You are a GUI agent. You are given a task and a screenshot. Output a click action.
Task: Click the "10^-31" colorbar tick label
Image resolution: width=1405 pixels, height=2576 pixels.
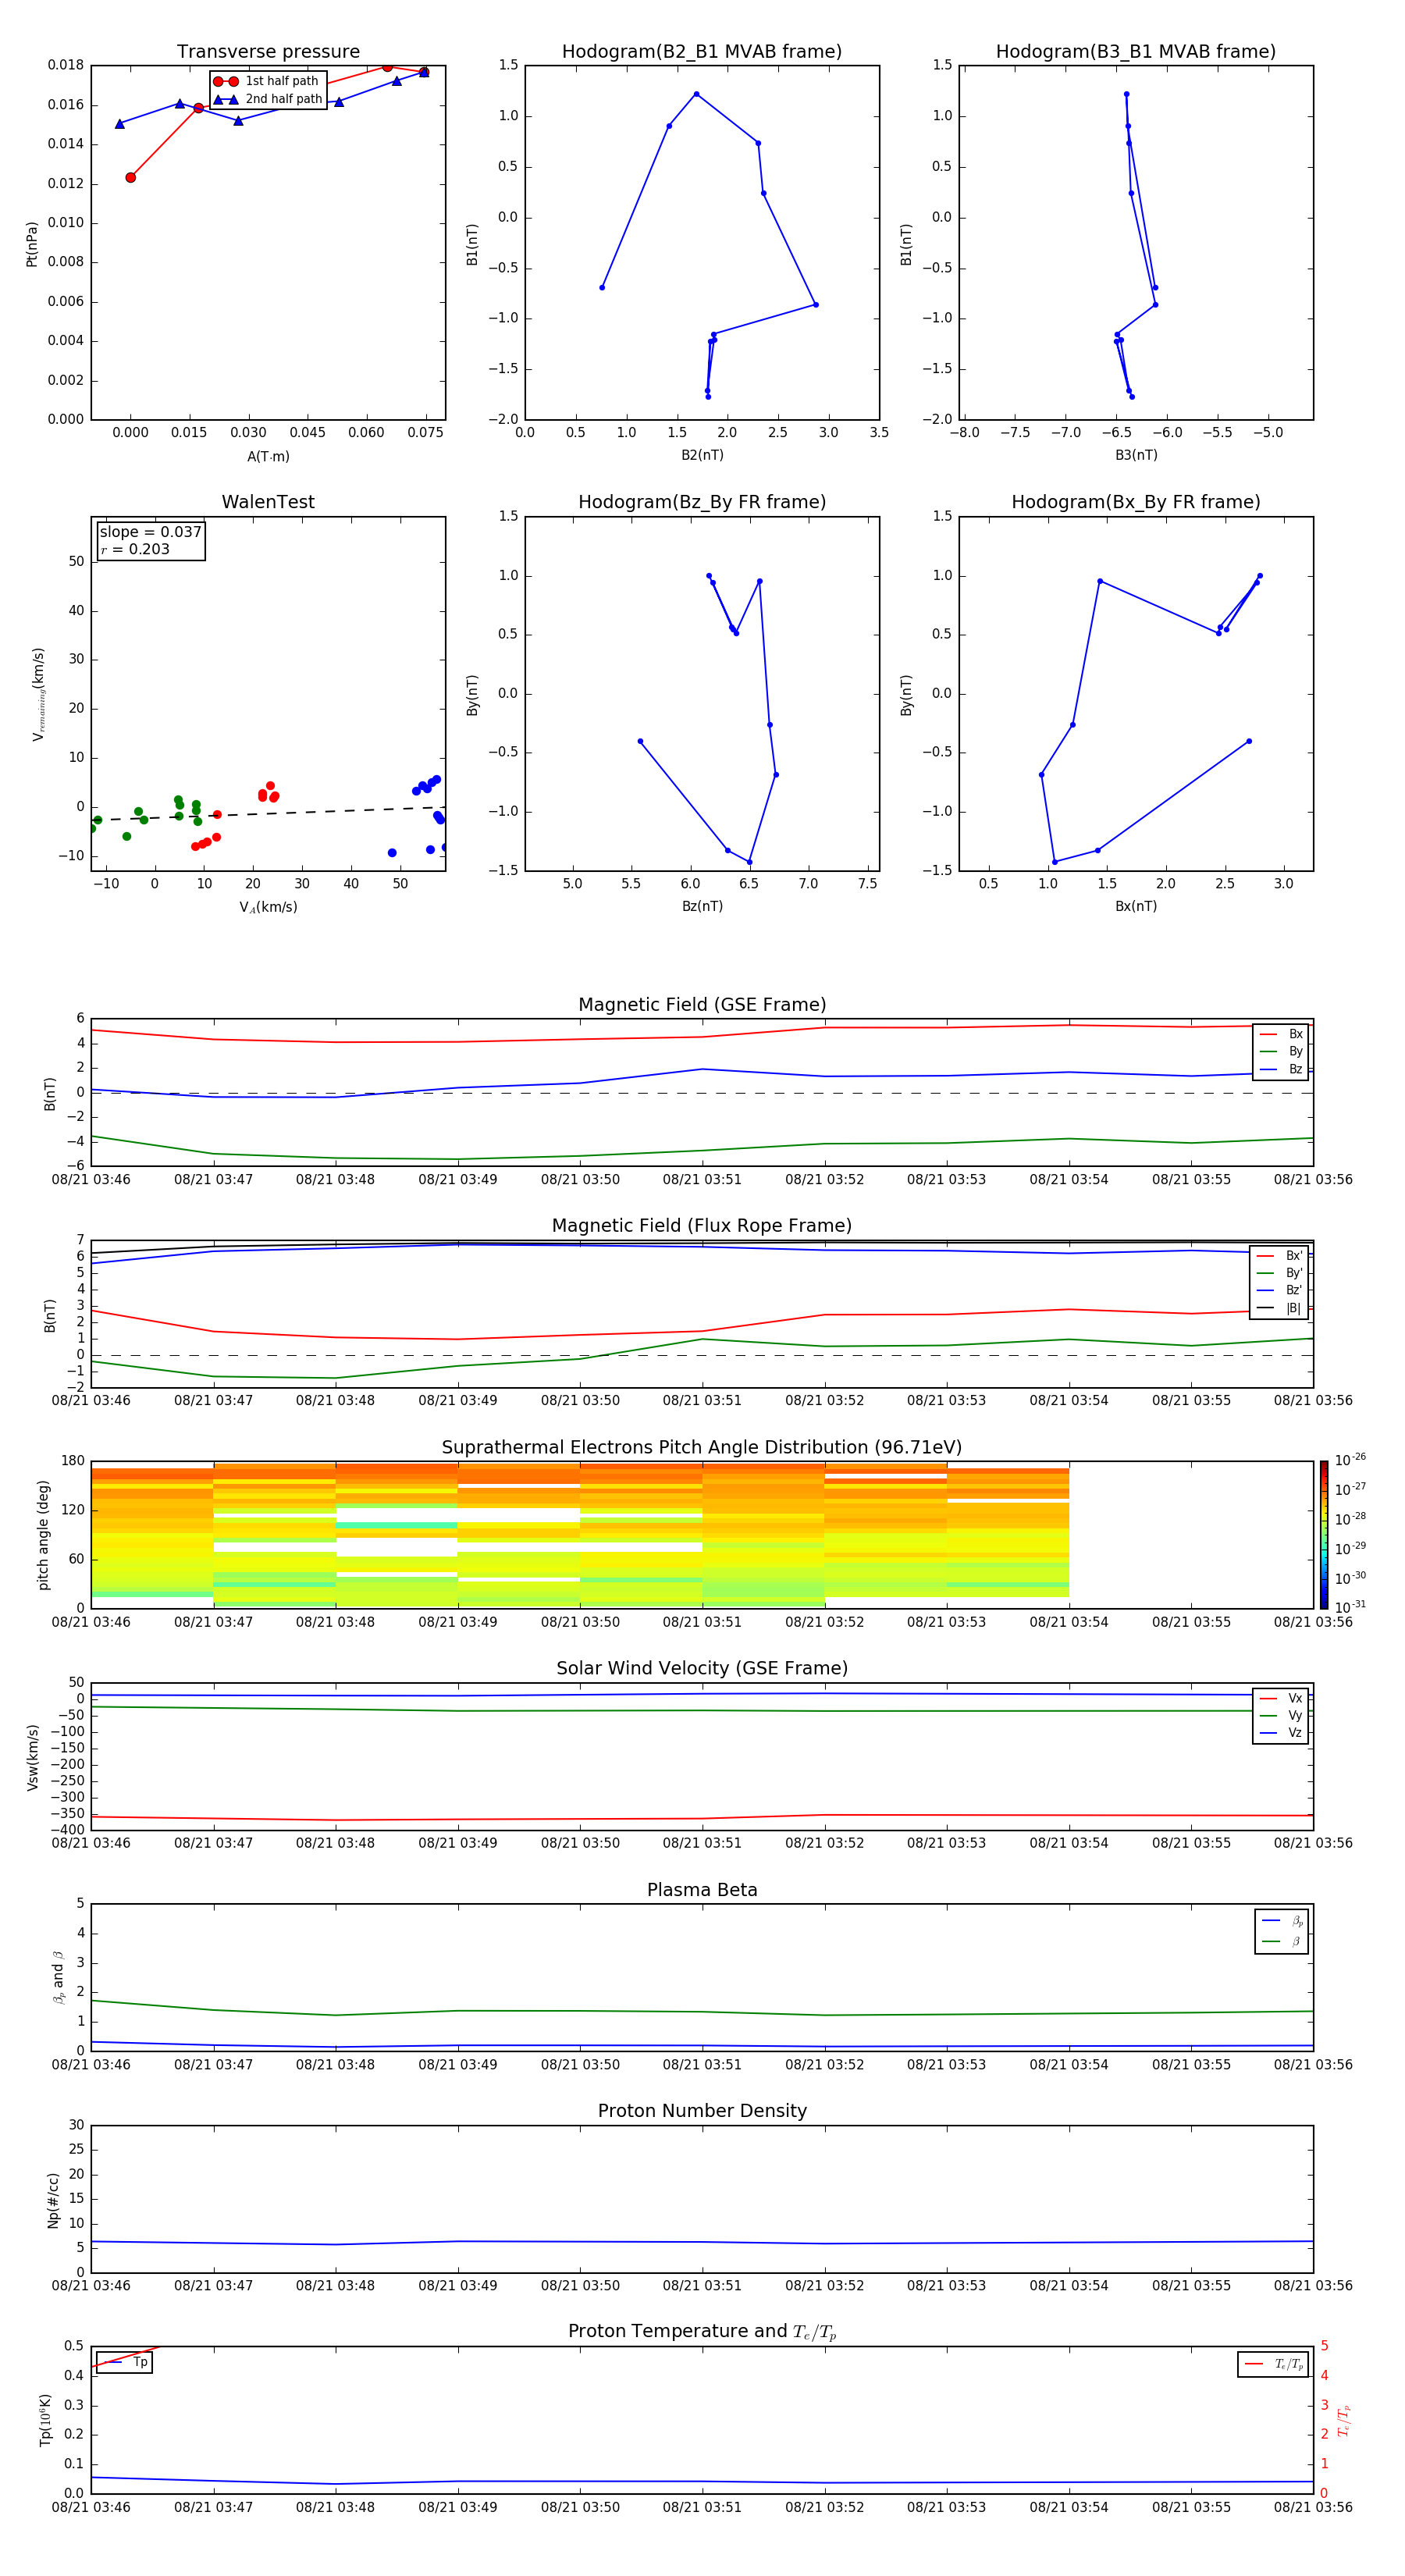point(1350,1607)
